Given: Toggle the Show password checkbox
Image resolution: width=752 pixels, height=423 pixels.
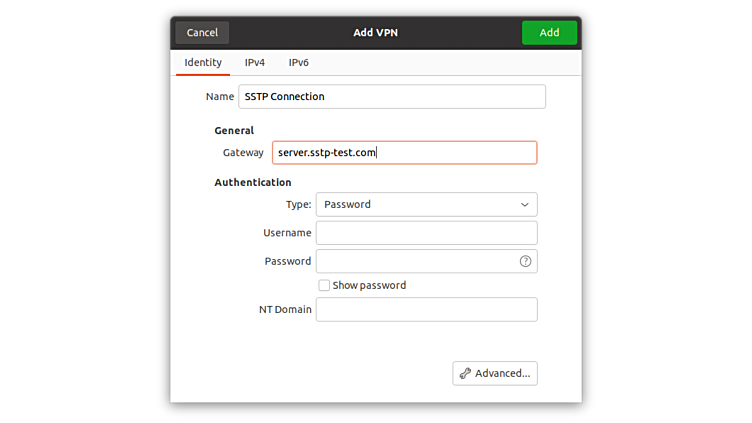Looking at the screenshot, I should coord(324,285).
